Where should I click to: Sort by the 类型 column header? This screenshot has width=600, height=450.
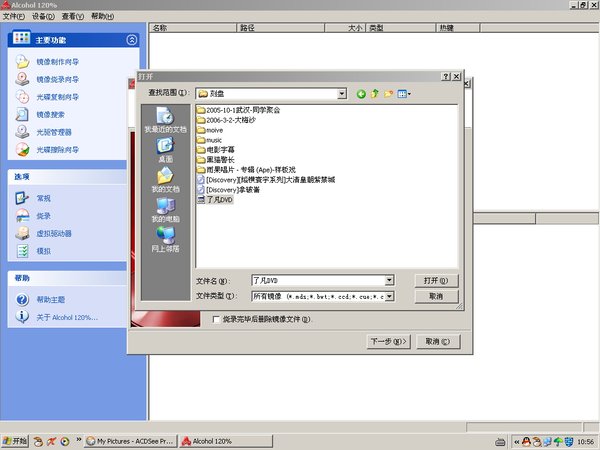click(401, 28)
